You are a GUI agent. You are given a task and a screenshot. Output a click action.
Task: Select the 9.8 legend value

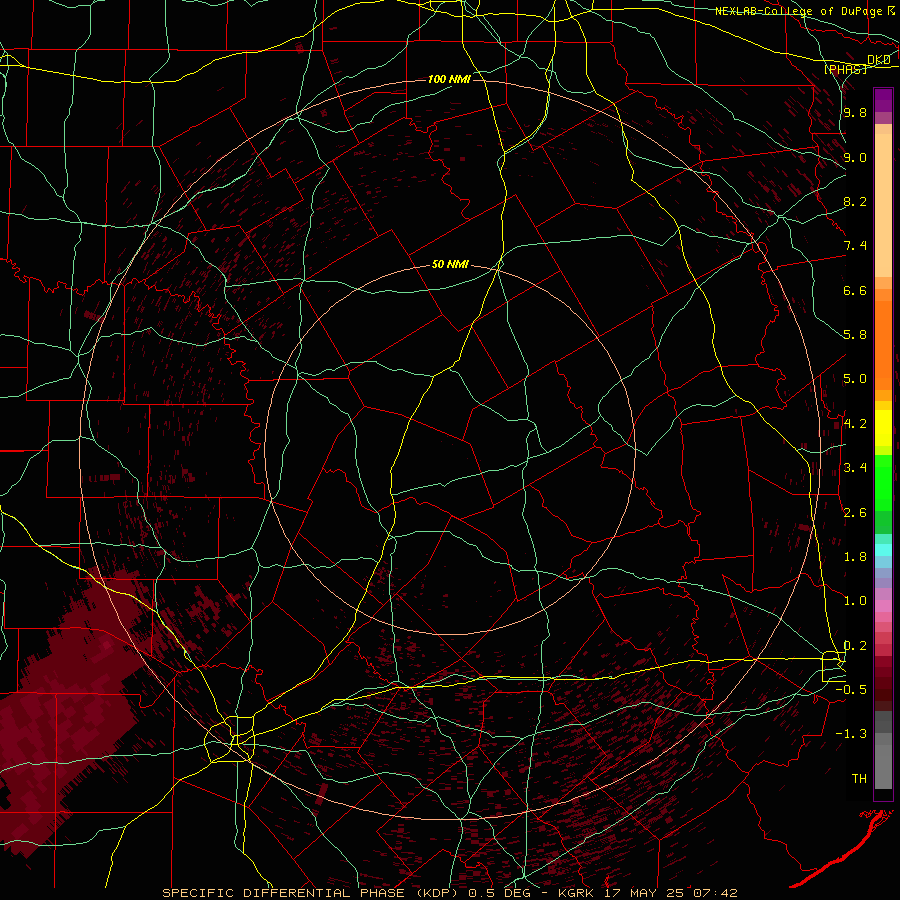[855, 112]
